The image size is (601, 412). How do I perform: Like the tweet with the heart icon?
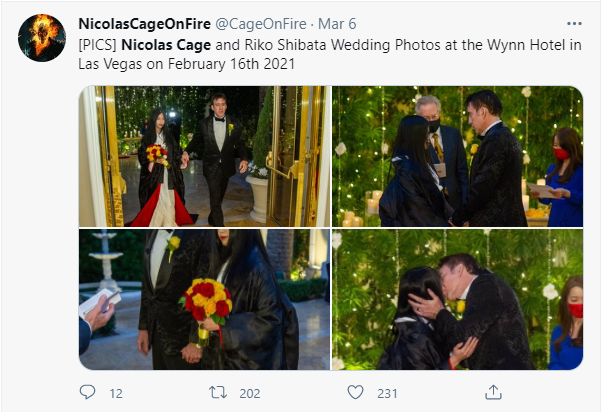pyautogui.click(x=355, y=392)
